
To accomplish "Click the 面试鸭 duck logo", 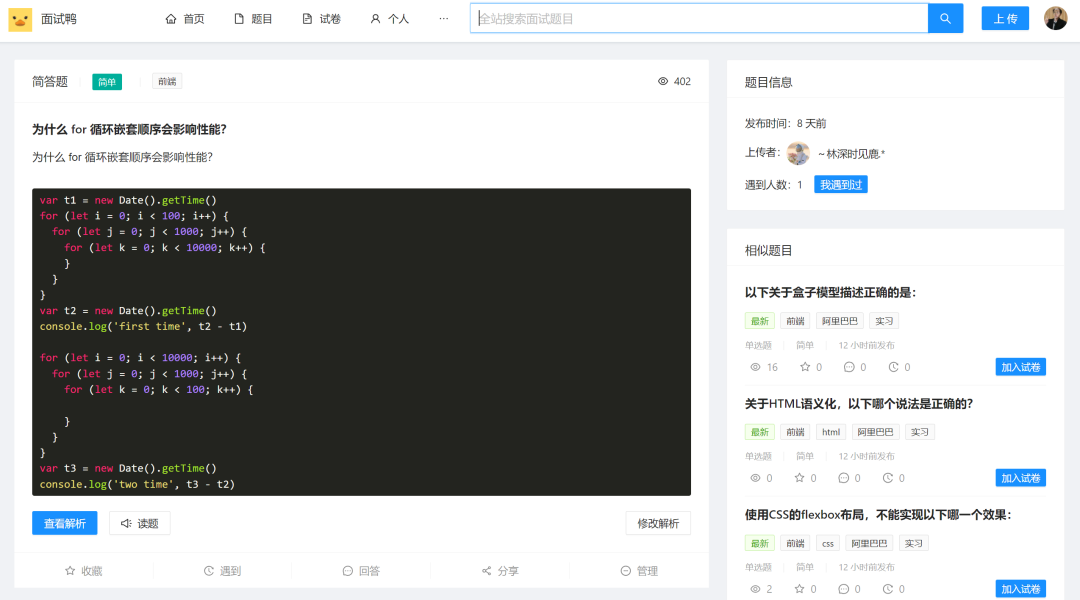I will (x=20, y=19).
